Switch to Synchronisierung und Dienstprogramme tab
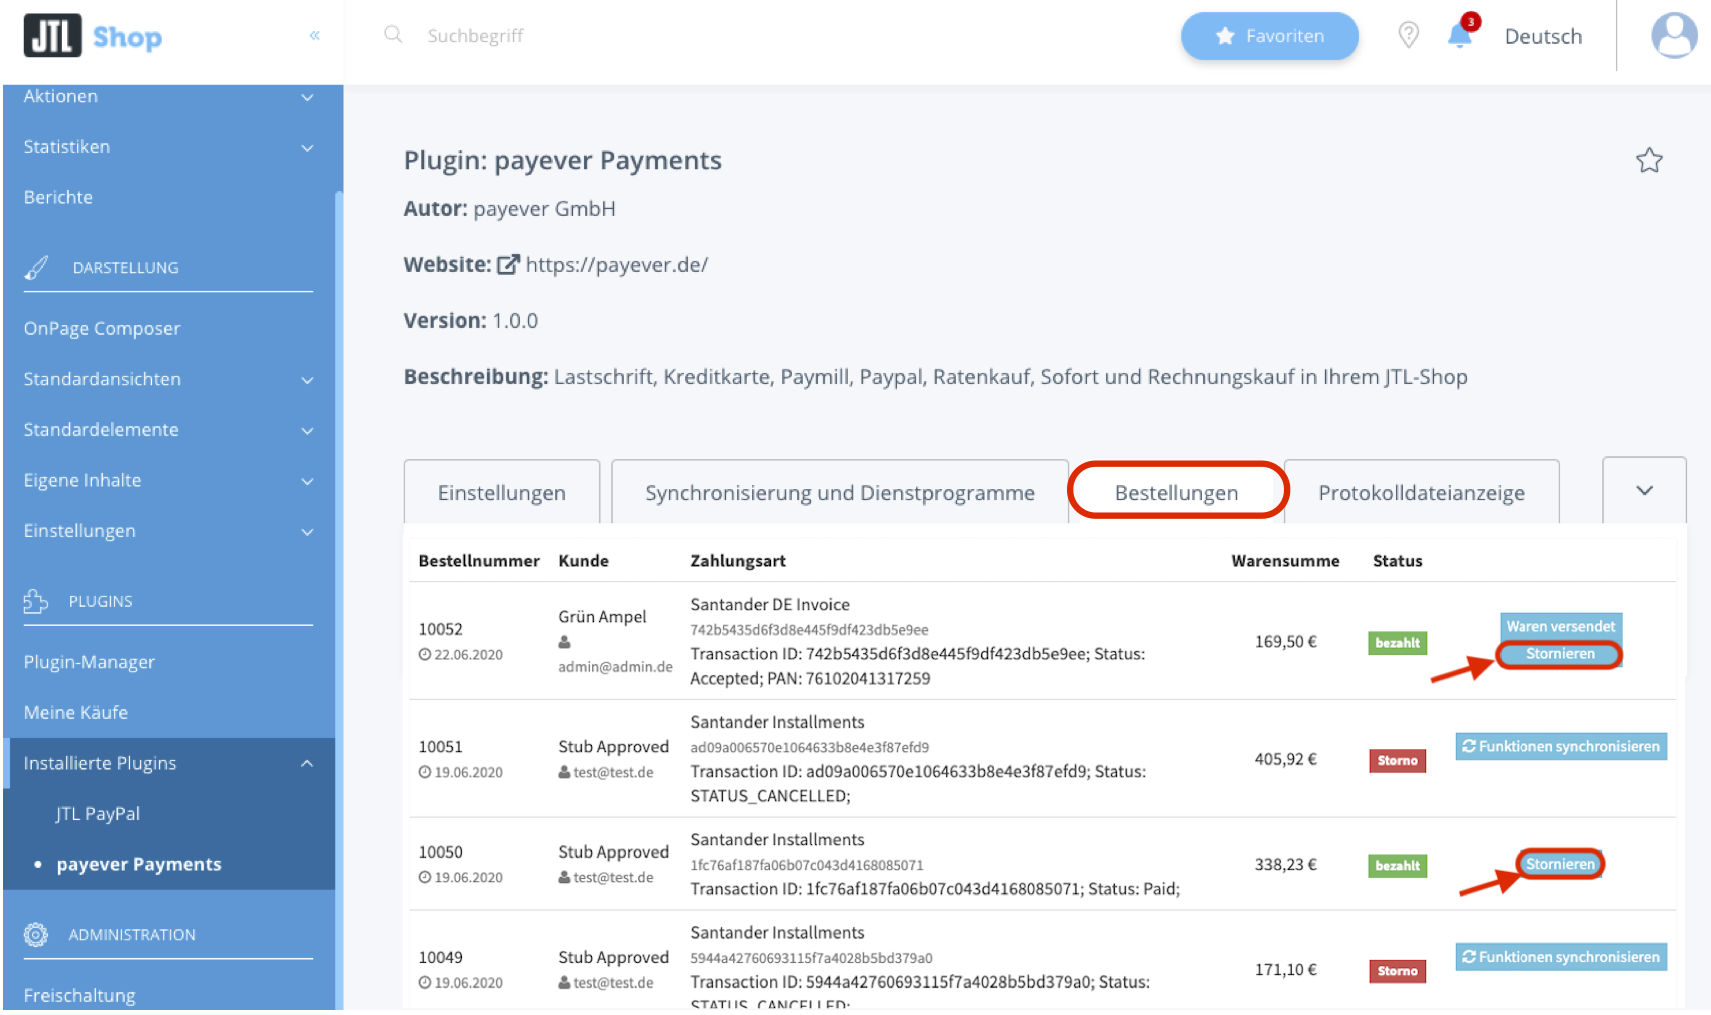 click(x=840, y=492)
